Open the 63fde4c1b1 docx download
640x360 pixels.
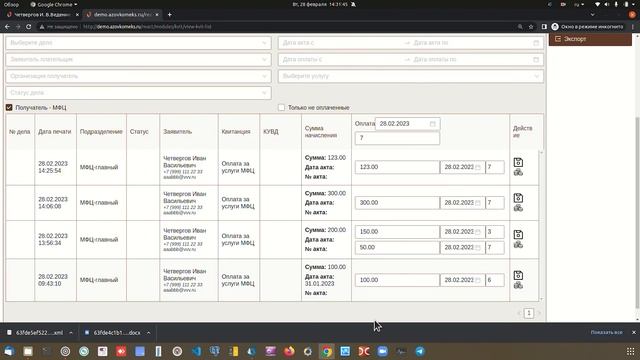113,333
